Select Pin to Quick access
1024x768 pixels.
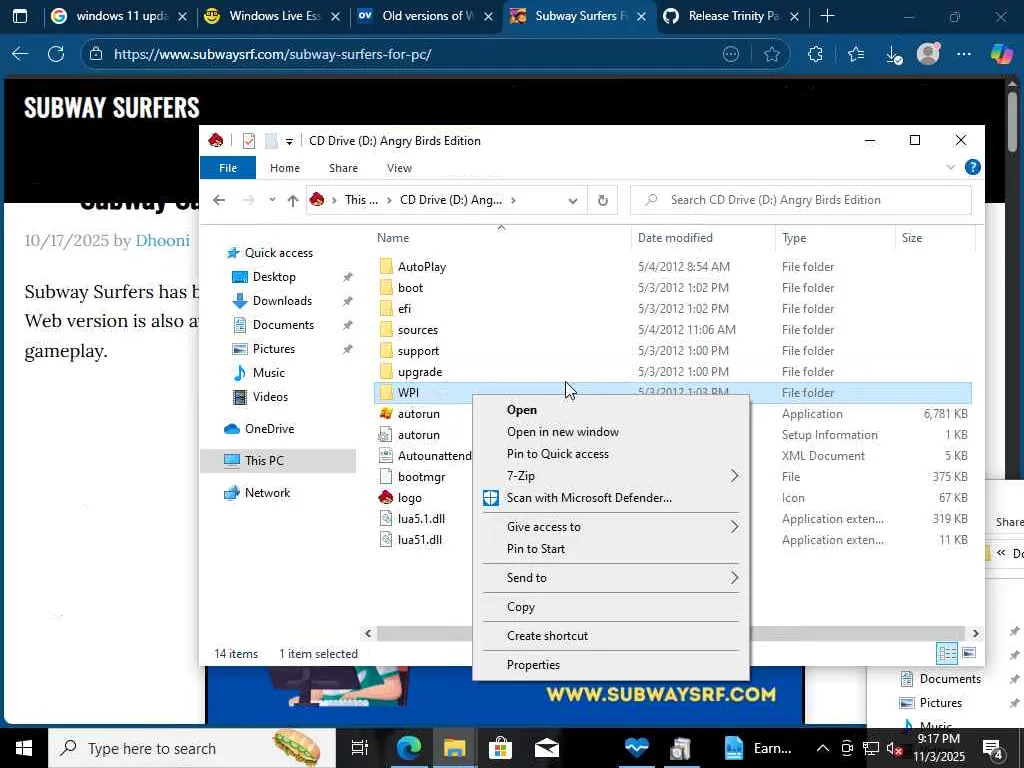click(611, 453)
